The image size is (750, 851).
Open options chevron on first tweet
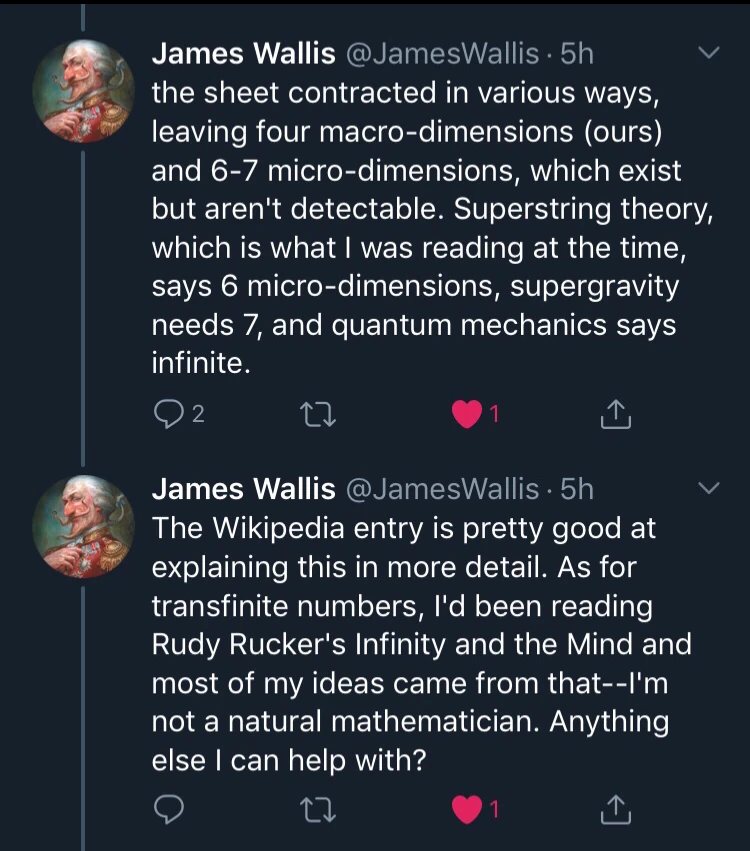pos(708,52)
